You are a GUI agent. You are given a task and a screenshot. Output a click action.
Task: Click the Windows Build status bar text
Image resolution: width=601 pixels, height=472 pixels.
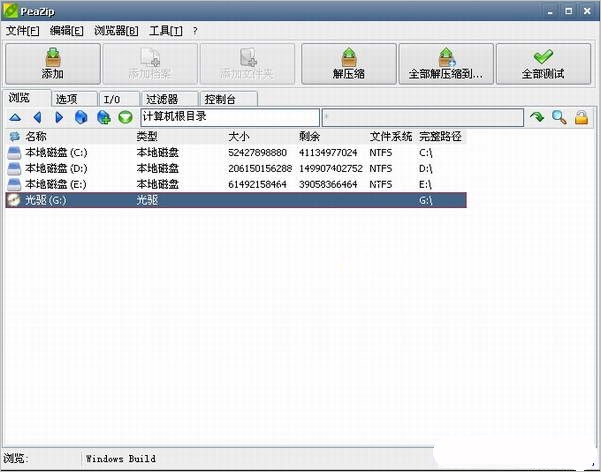click(x=121, y=459)
